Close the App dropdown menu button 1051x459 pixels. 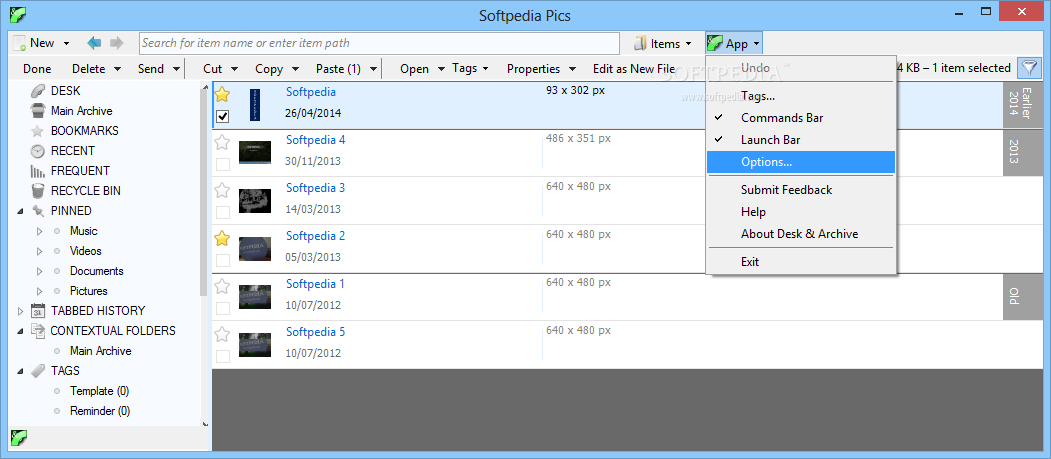pyautogui.click(x=734, y=44)
